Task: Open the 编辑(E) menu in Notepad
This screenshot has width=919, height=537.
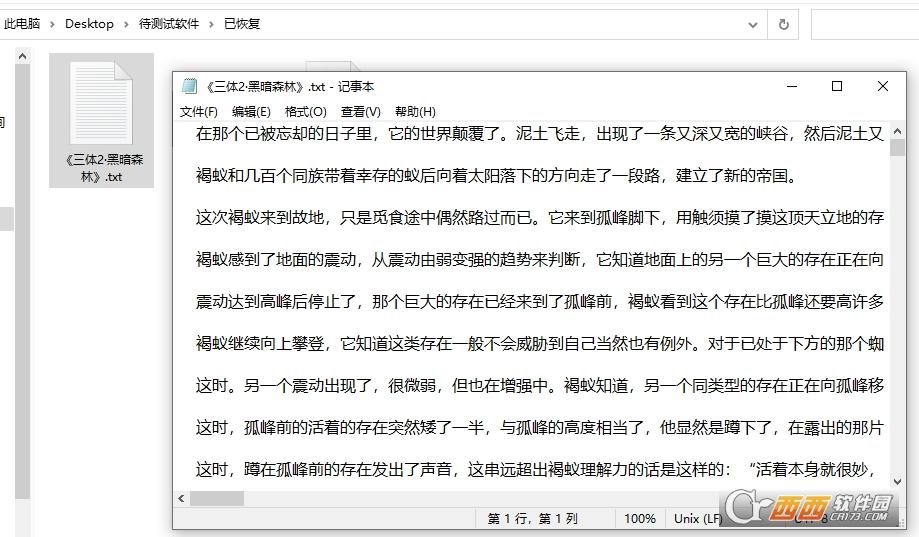Action: pos(251,111)
